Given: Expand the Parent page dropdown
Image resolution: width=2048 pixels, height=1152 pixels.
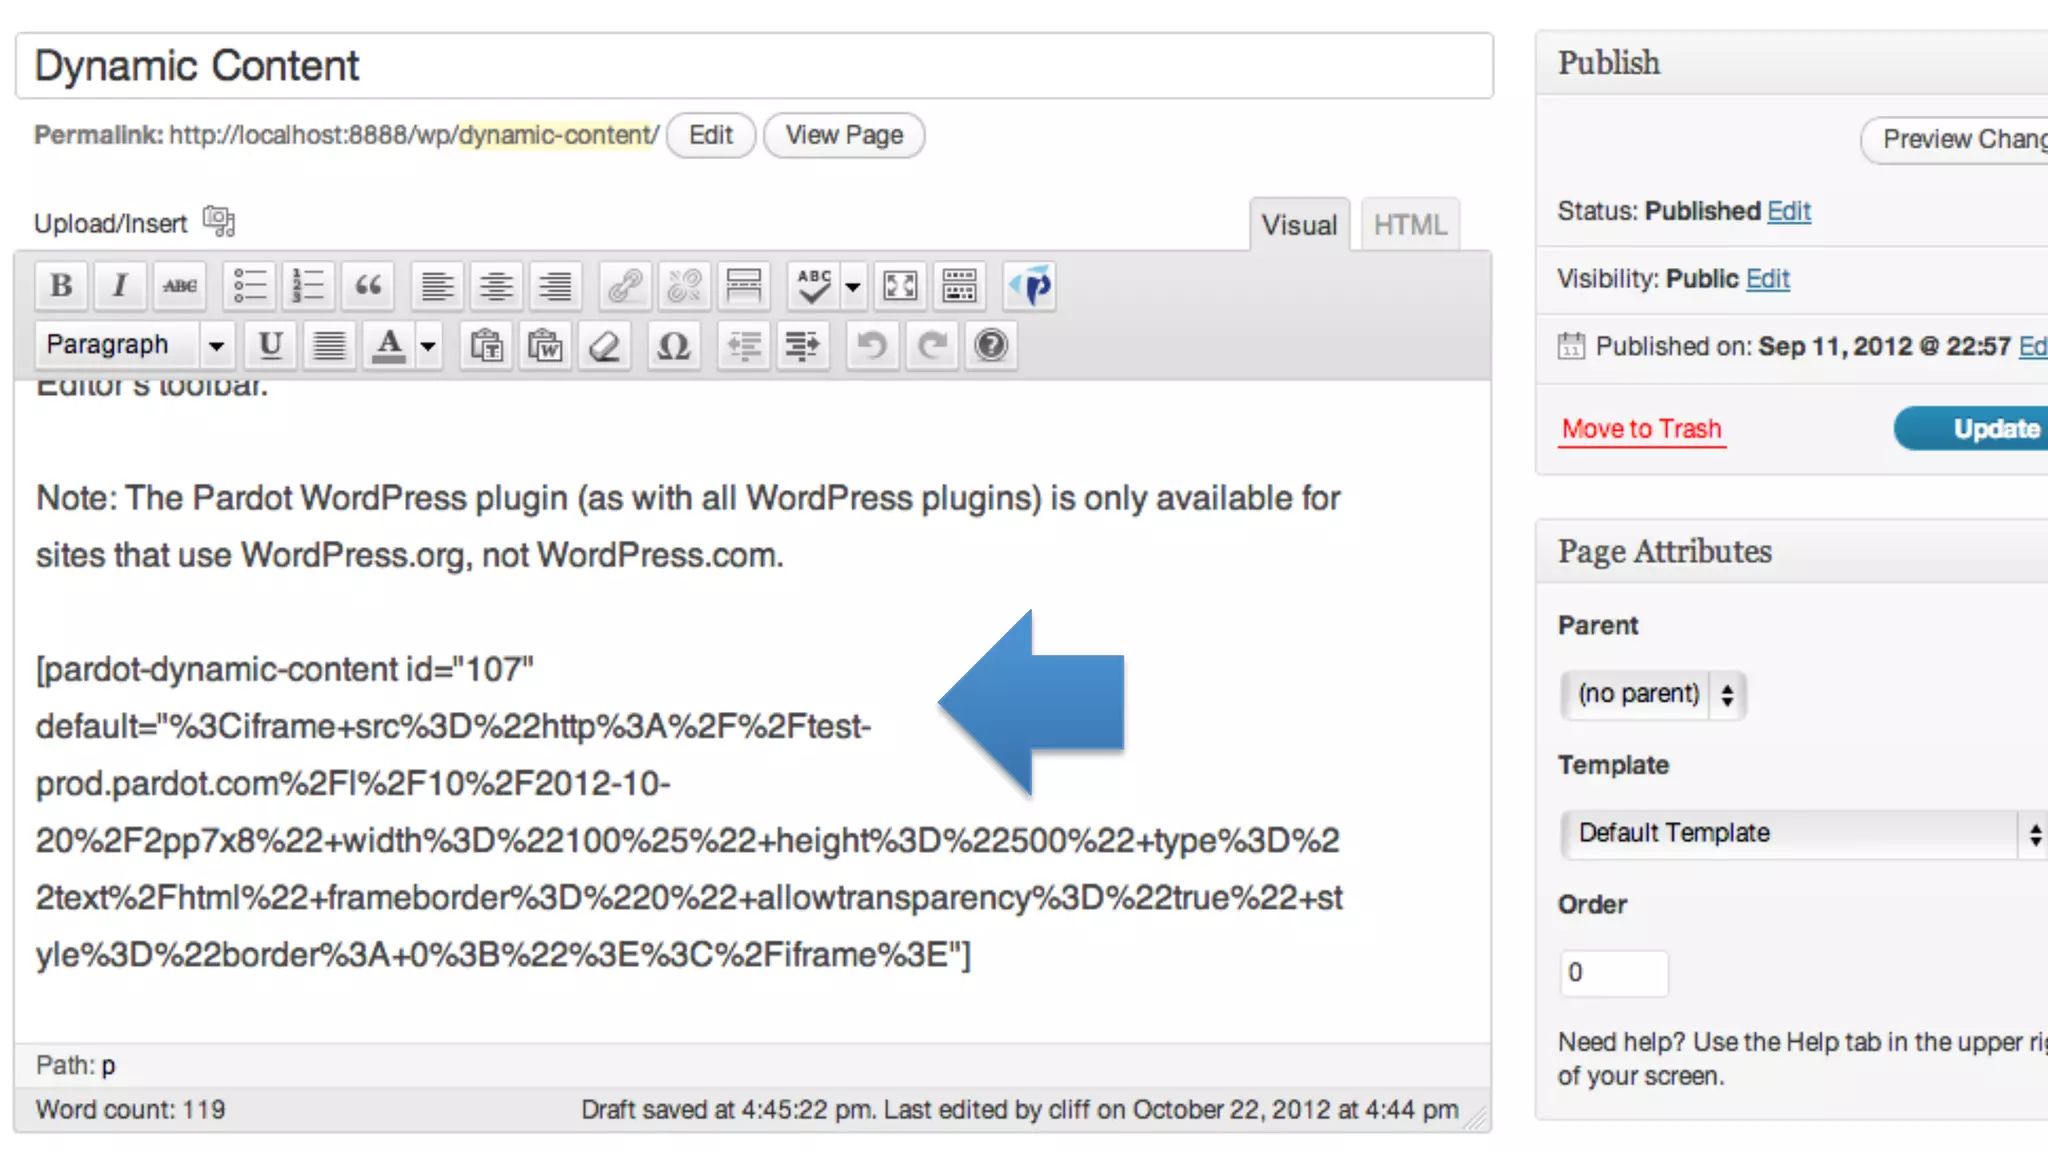Looking at the screenshot, I should click(x=1652, y=694).
